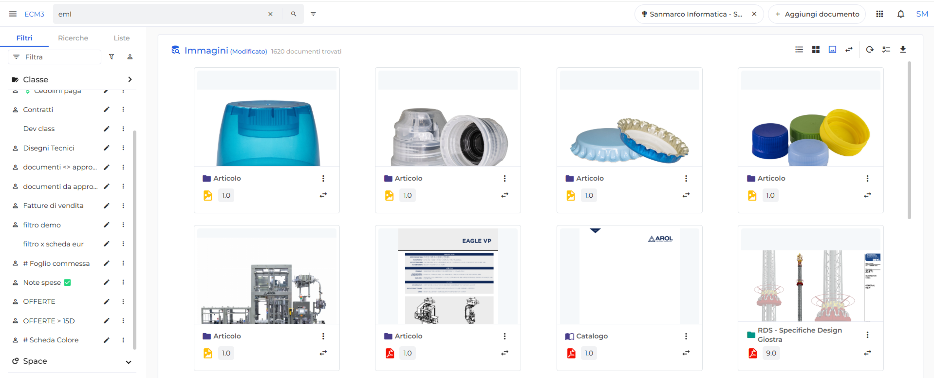
Task: Switch to the Liste tab
Action: 122,38
